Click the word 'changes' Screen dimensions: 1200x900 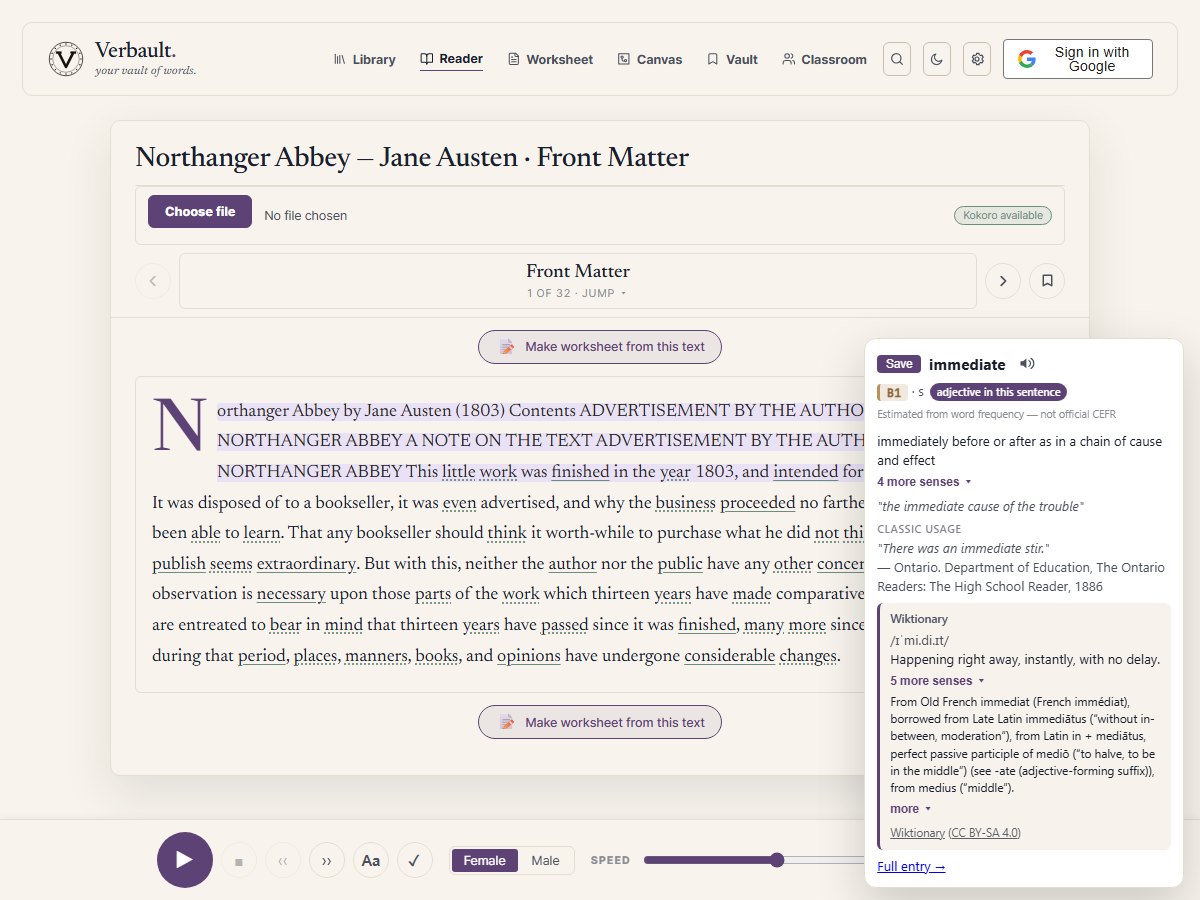coord(808,656)
